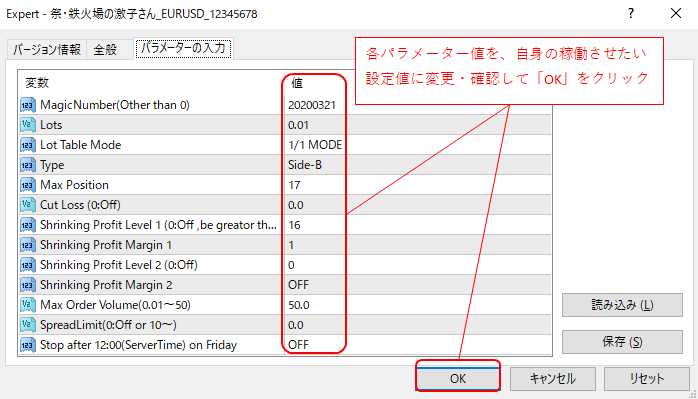Close the Expert dialog window

(x=676, y=14)
